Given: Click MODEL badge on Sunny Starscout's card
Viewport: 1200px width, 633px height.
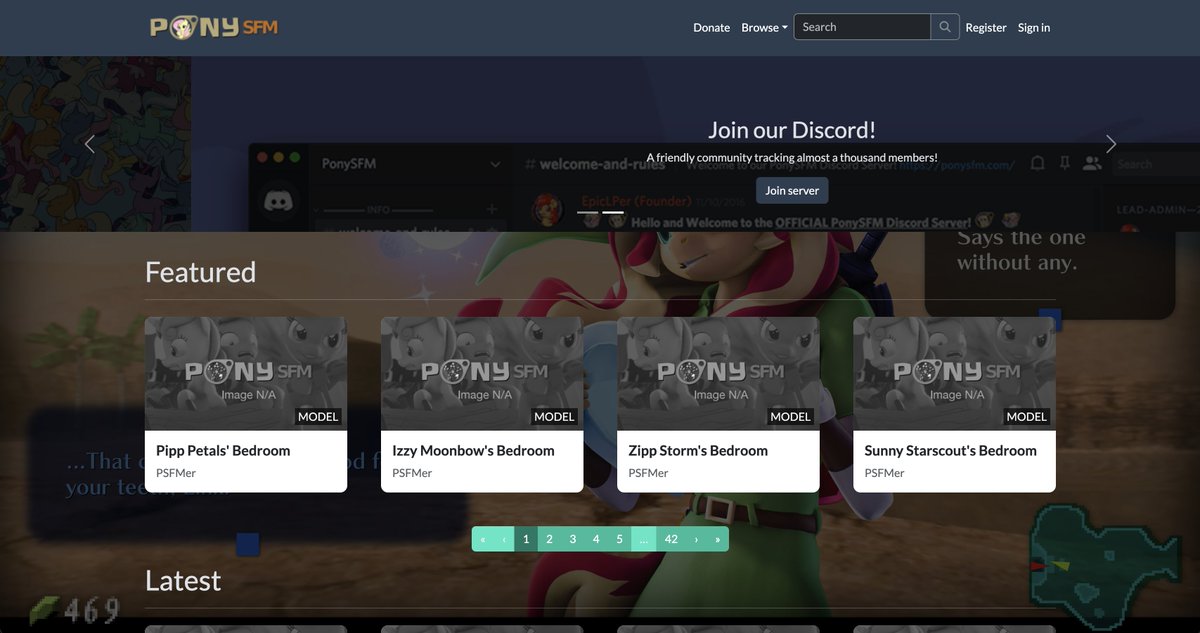Looking at the screenshot, I should pos(1026,416).
